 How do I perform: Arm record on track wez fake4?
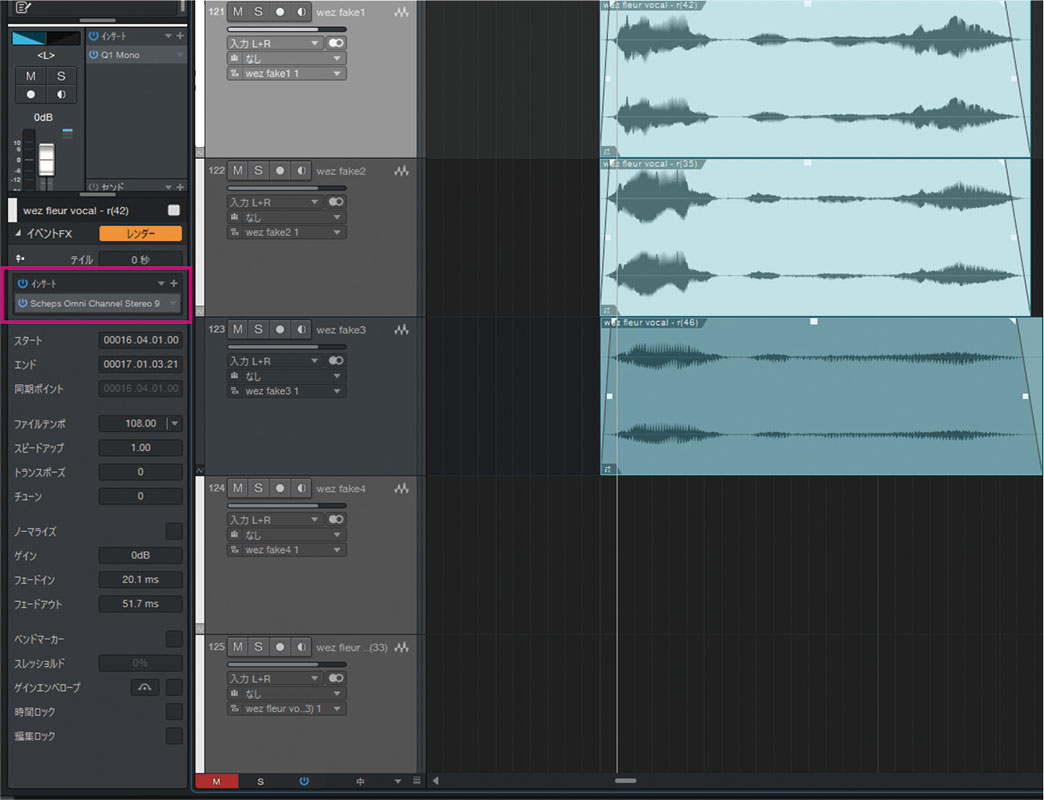pos(280,489)
